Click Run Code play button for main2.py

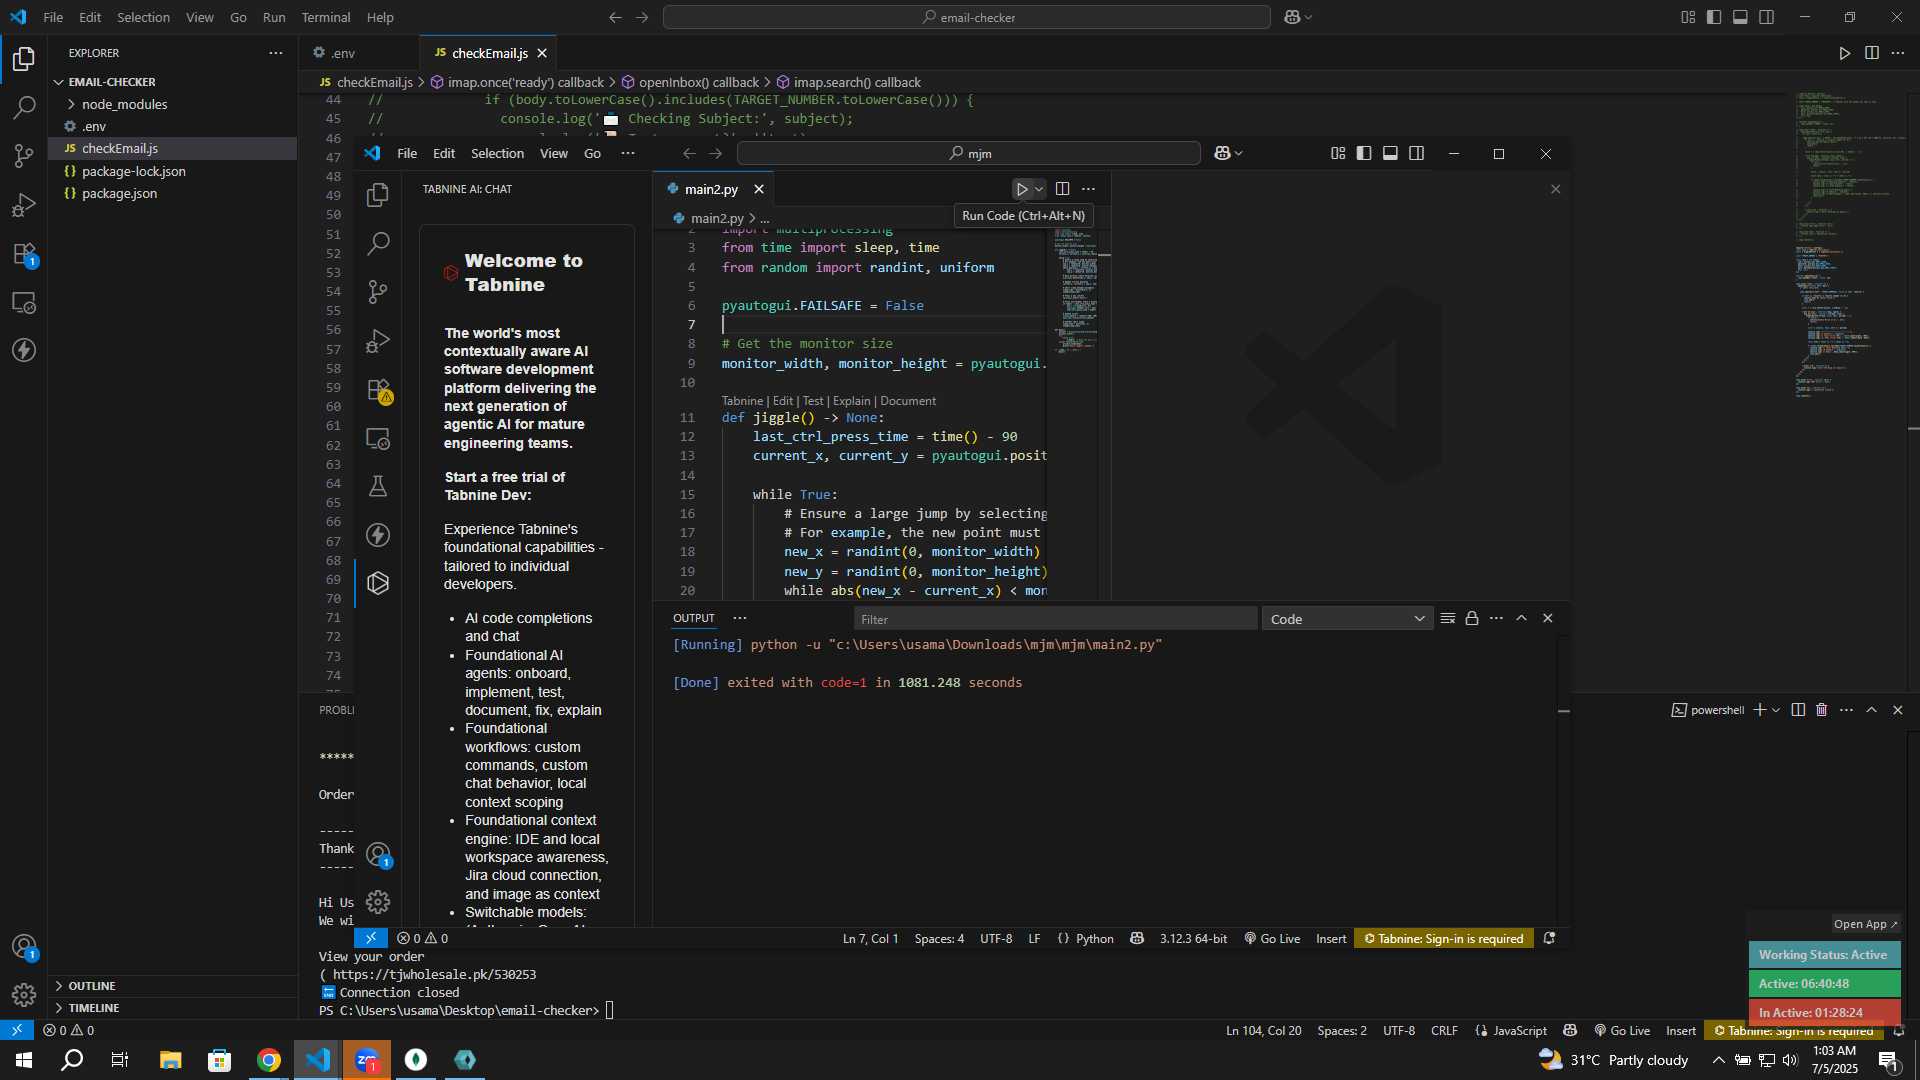point(1022,189)
